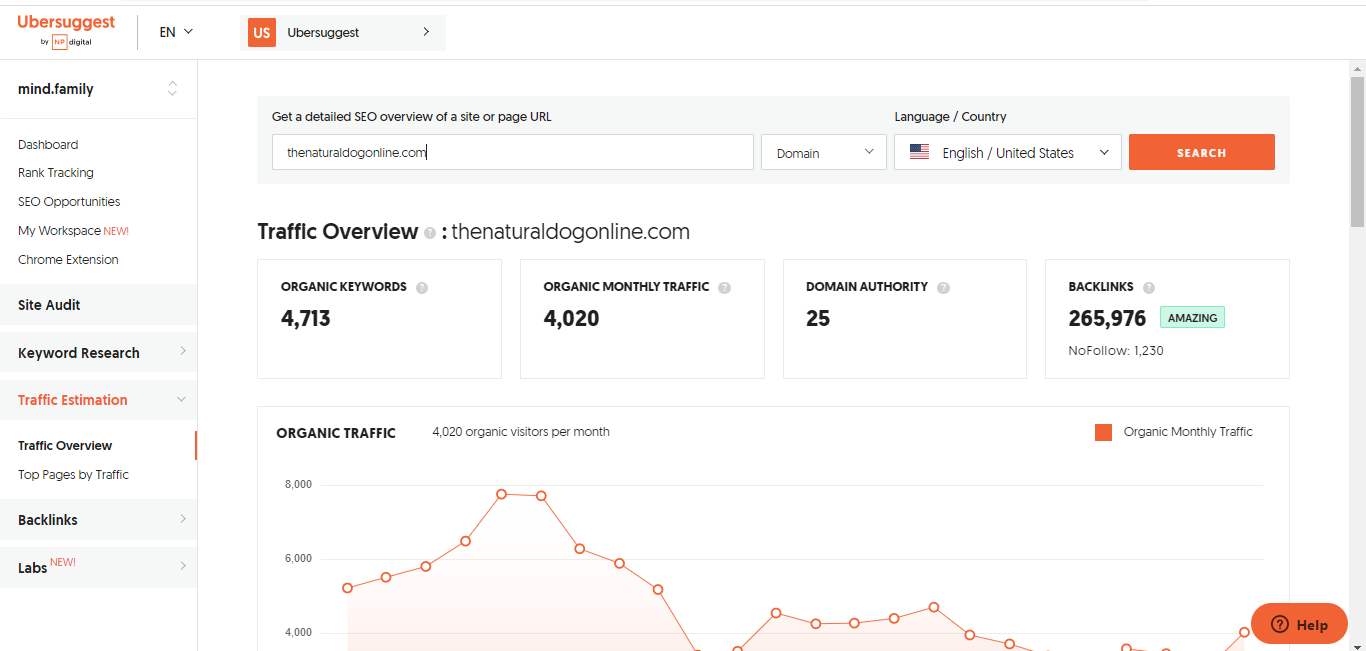This screenshot has width=1366, height=651.
Task: Click Backlinks info icon
Action: coord(1149,287)
